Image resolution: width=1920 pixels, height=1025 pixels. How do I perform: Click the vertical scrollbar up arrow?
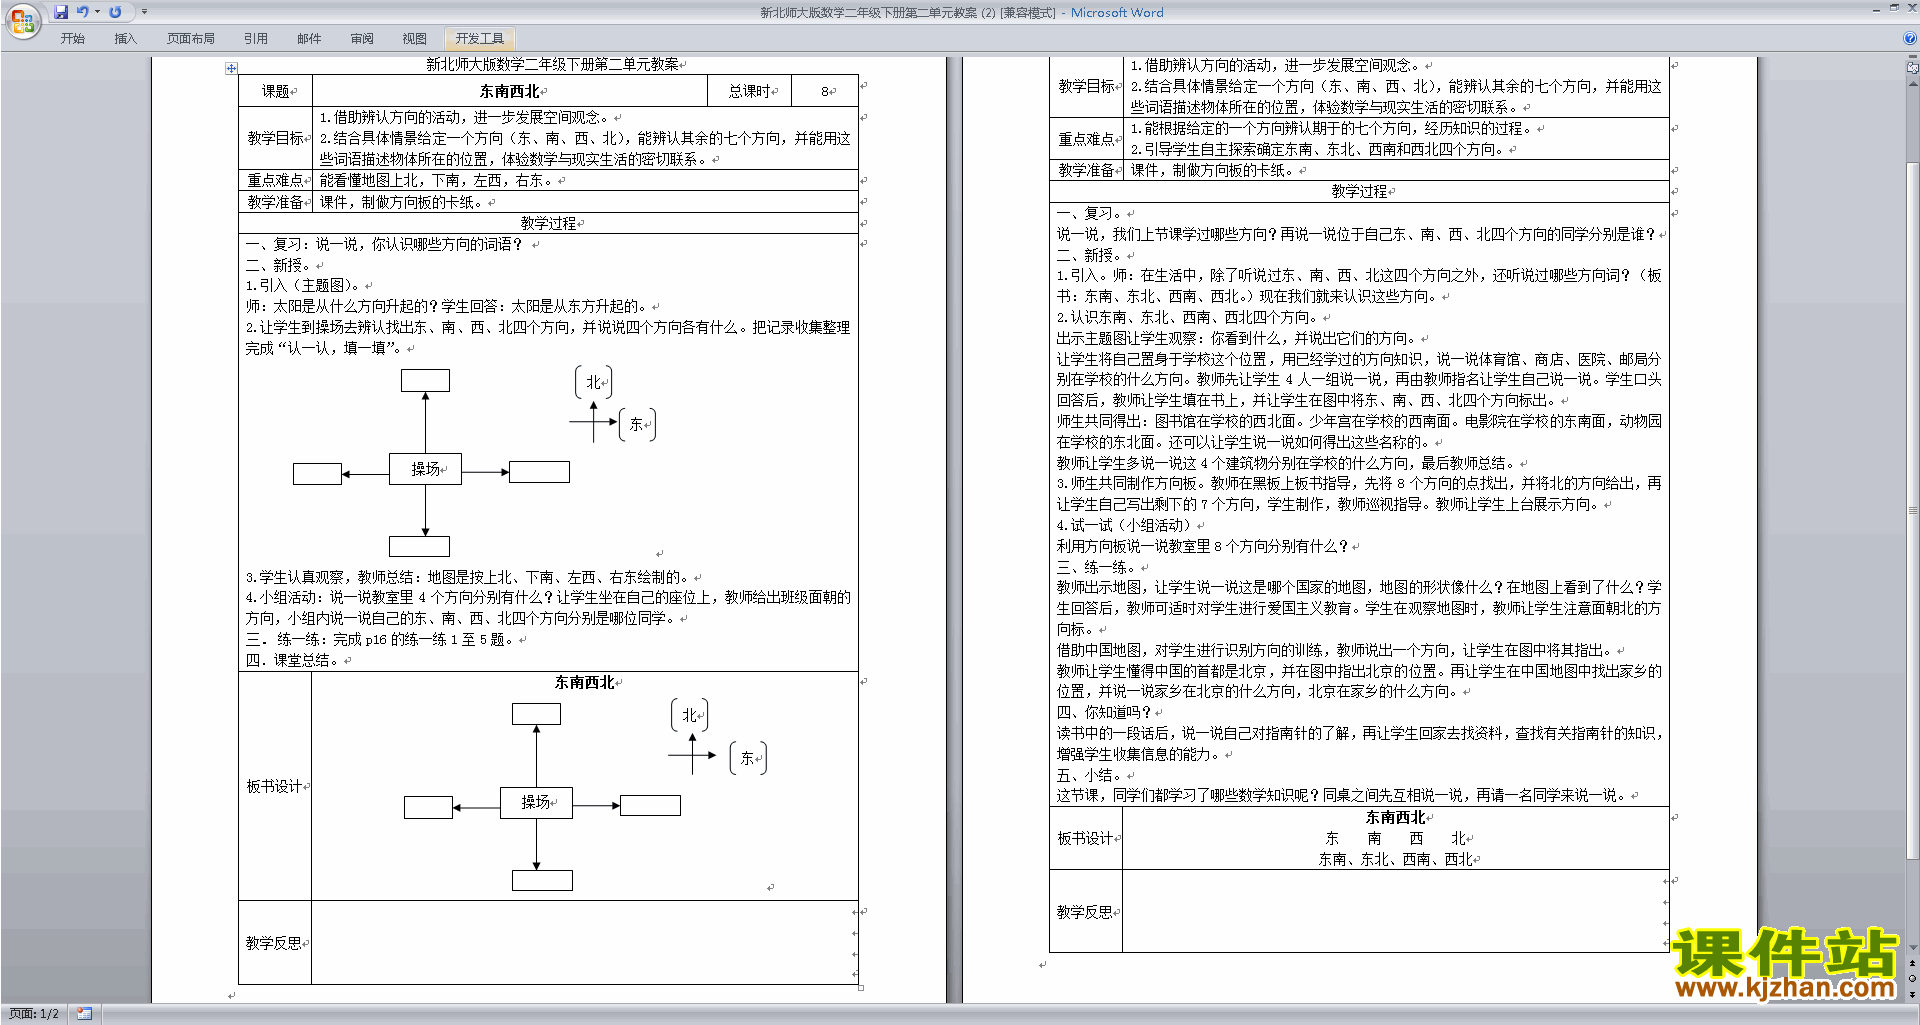(1912, 83)
